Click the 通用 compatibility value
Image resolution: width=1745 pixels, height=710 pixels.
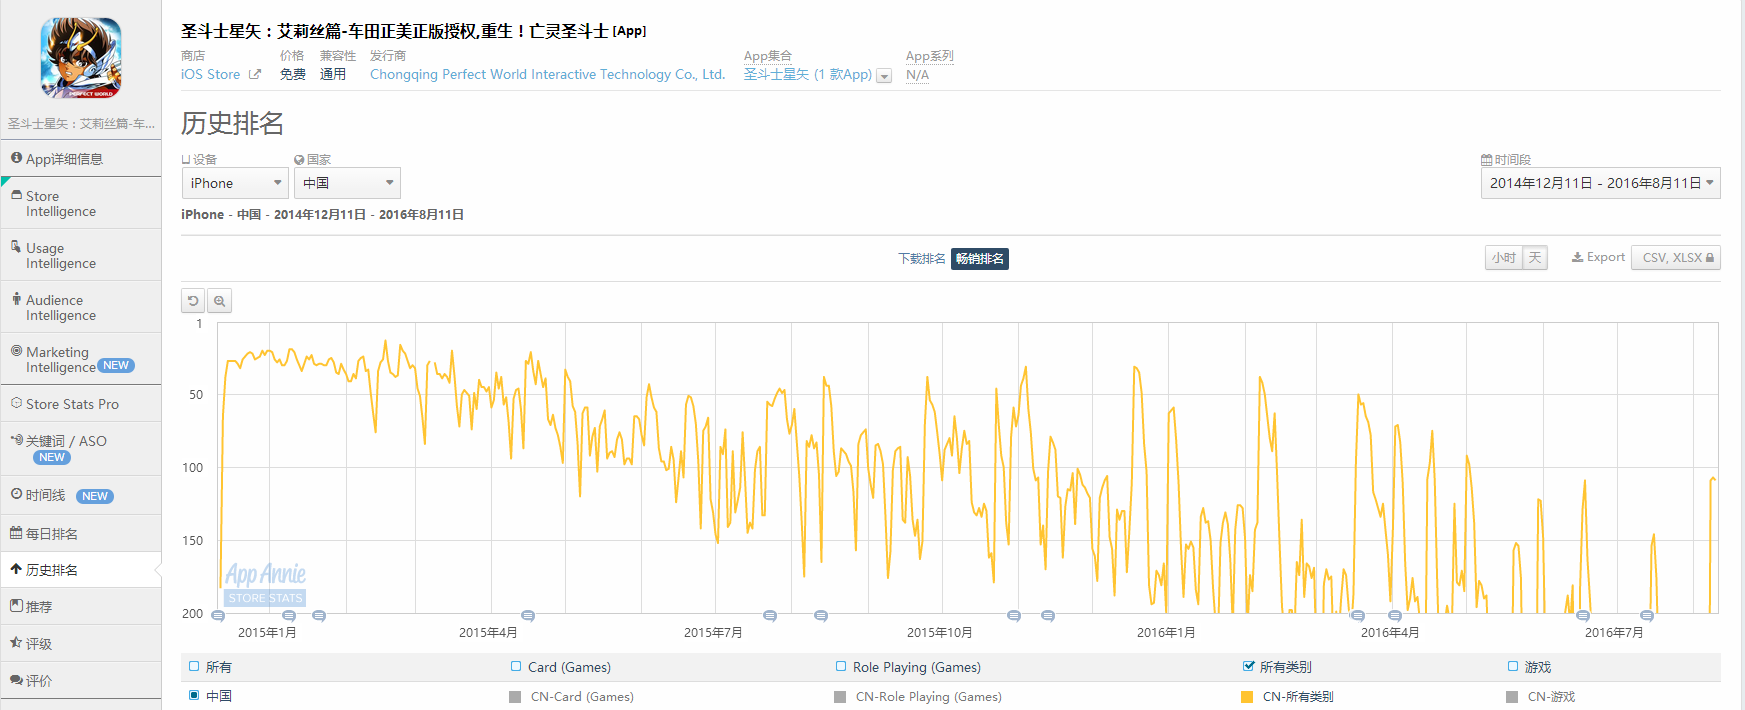[x=333, y=75]
